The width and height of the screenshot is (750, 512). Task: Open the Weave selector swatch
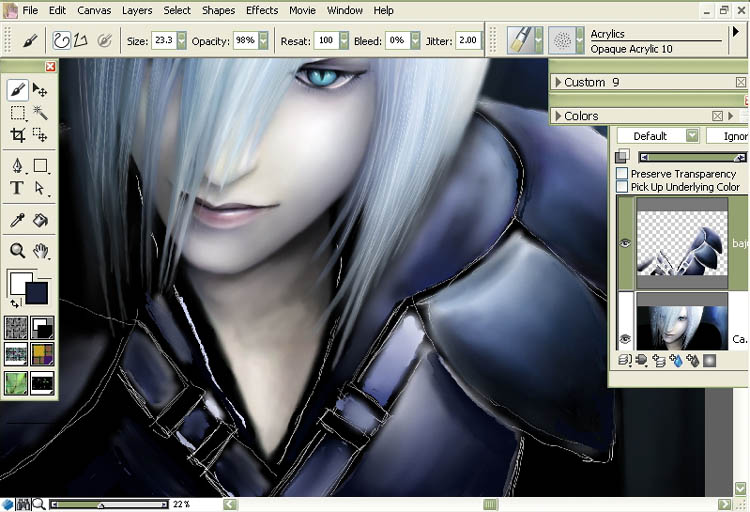click(x=42, y=355)
